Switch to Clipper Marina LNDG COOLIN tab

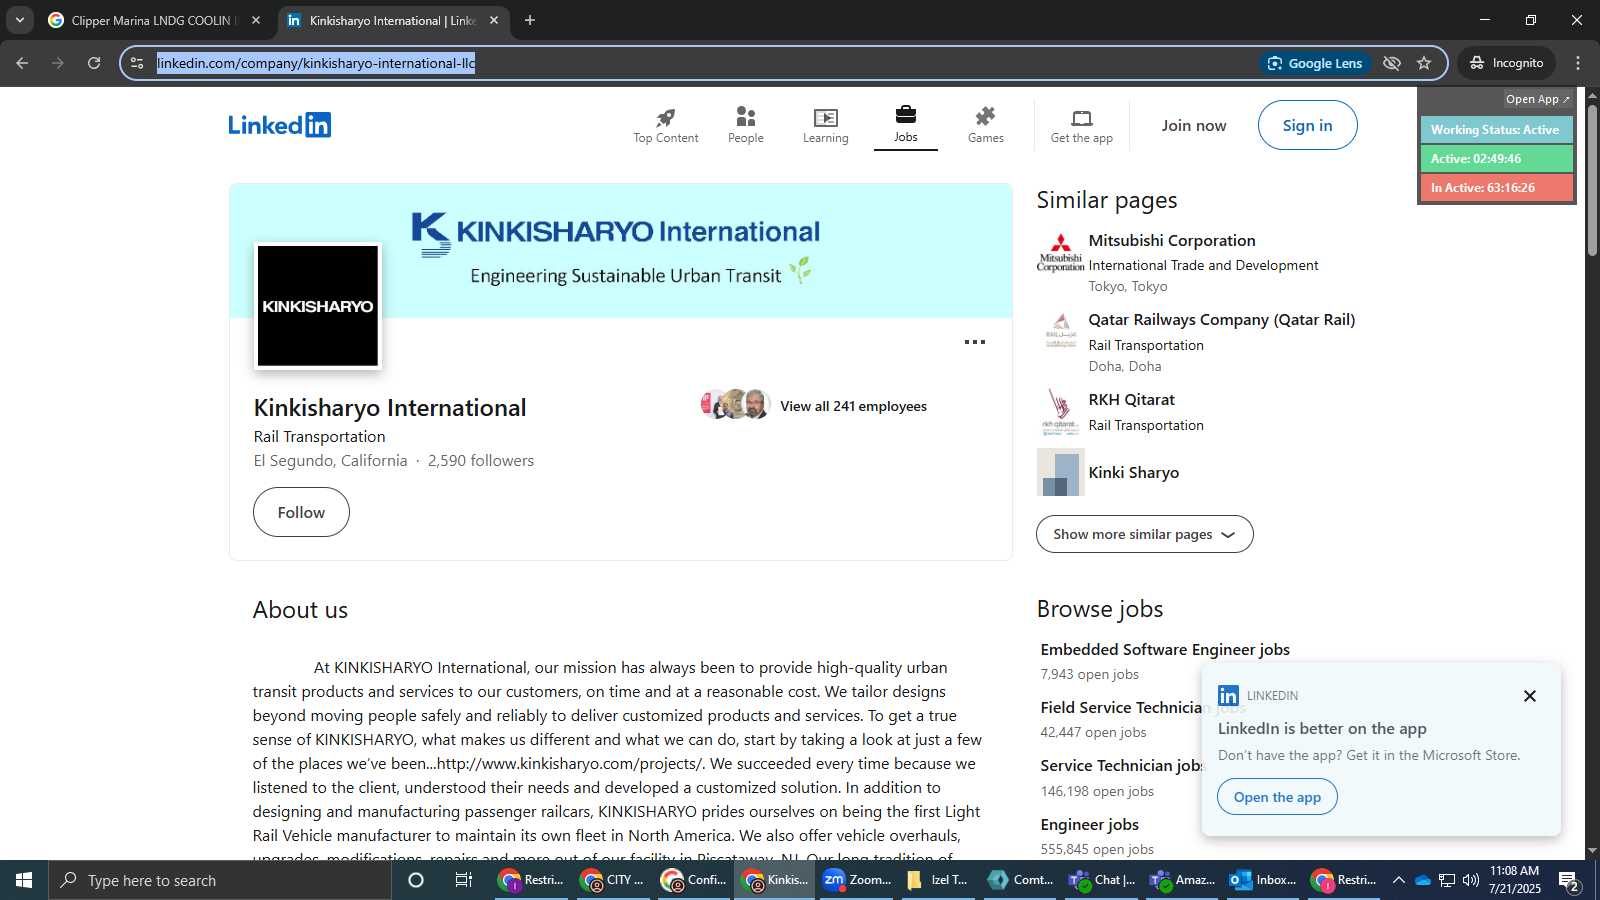point(154,20)
